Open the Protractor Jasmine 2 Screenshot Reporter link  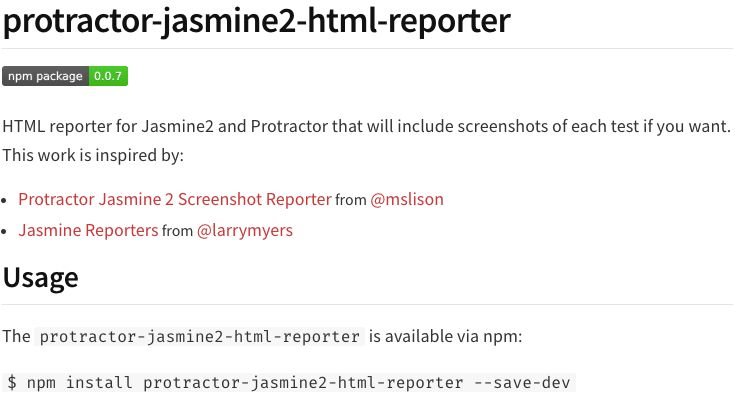175,199
